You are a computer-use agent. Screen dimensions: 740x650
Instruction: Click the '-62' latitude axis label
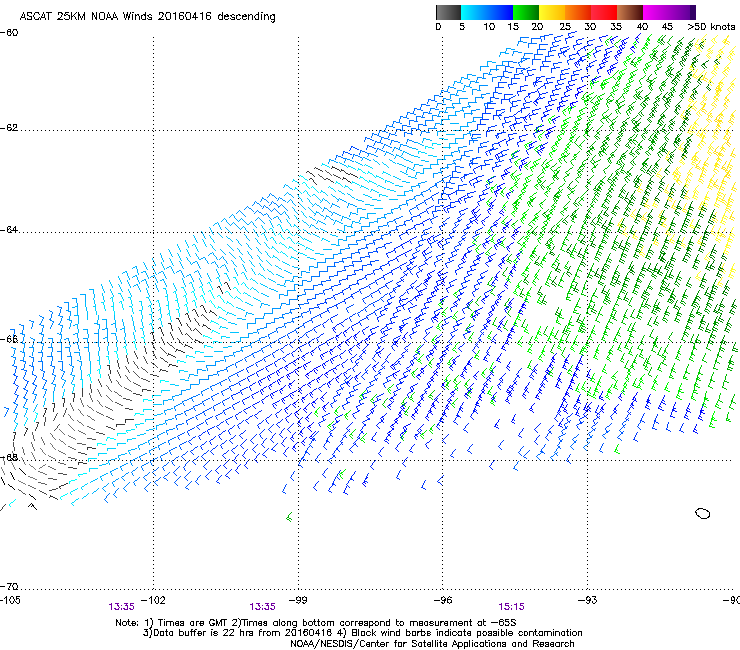(9, 128)
